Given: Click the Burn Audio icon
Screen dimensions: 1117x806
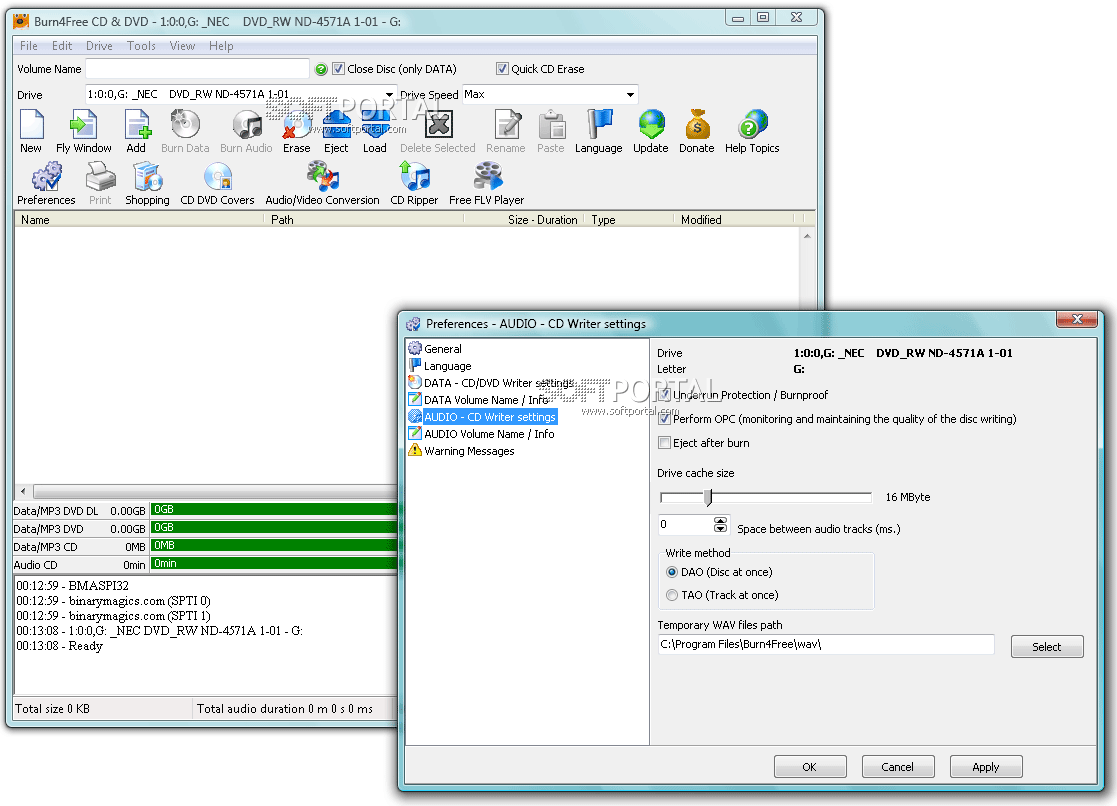Looking at the screenshot, I should click(246, 125).
